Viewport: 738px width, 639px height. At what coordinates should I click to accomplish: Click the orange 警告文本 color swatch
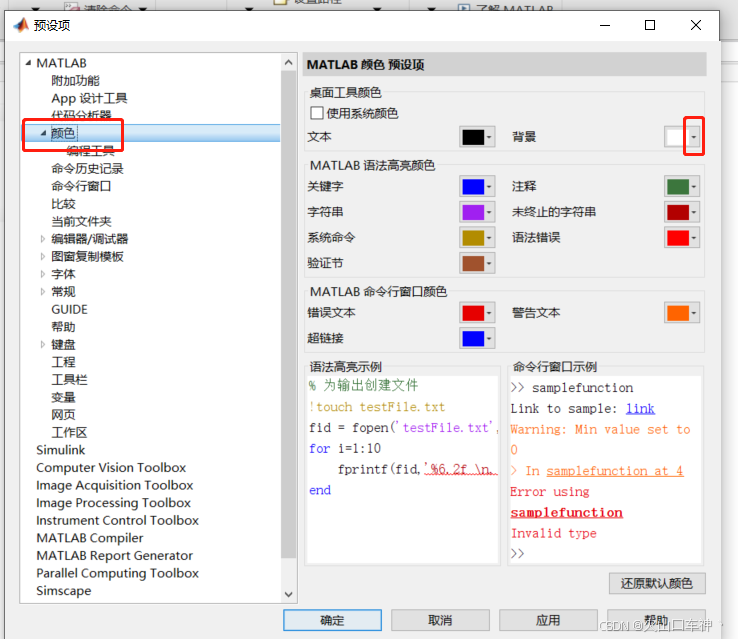tap(678, 313)
